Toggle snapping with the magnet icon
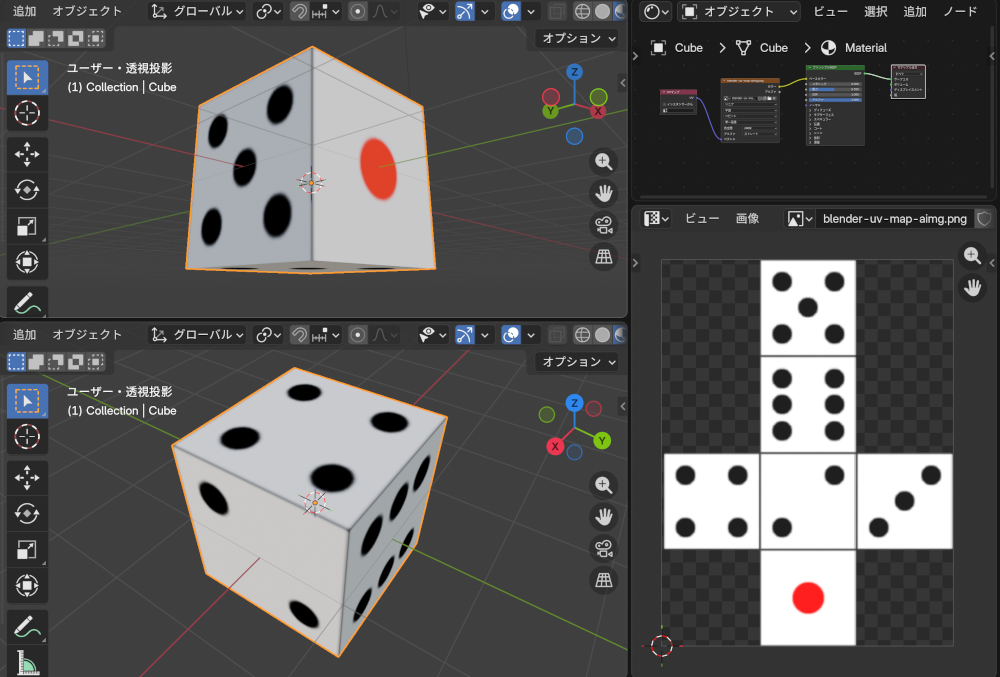The width and height of the screenshot is (1000, 677). [299, 11]
